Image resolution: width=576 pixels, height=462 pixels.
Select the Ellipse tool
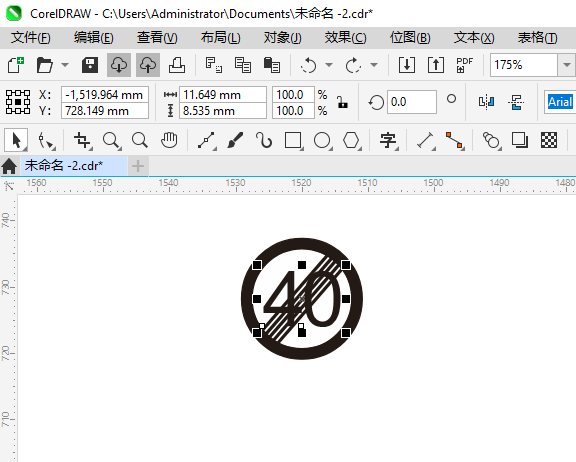323,141
